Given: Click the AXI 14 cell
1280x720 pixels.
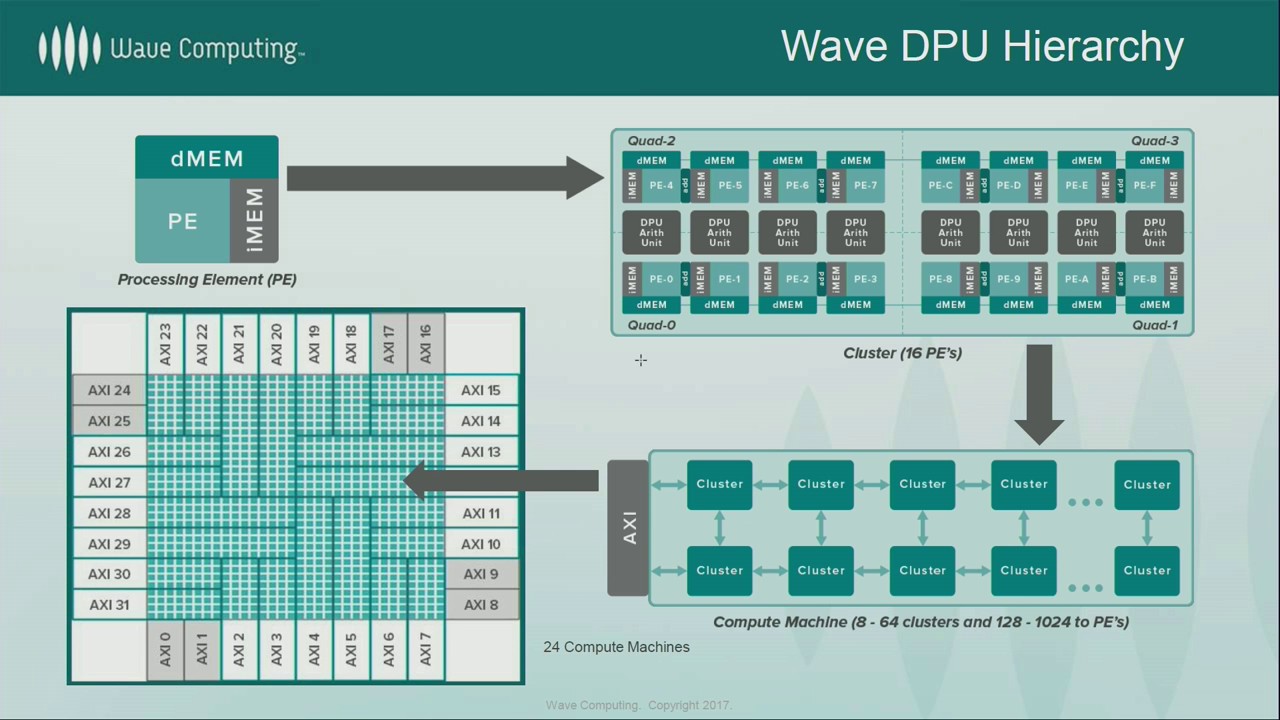Looking at the screenshot, I should [x=481, y=421].
